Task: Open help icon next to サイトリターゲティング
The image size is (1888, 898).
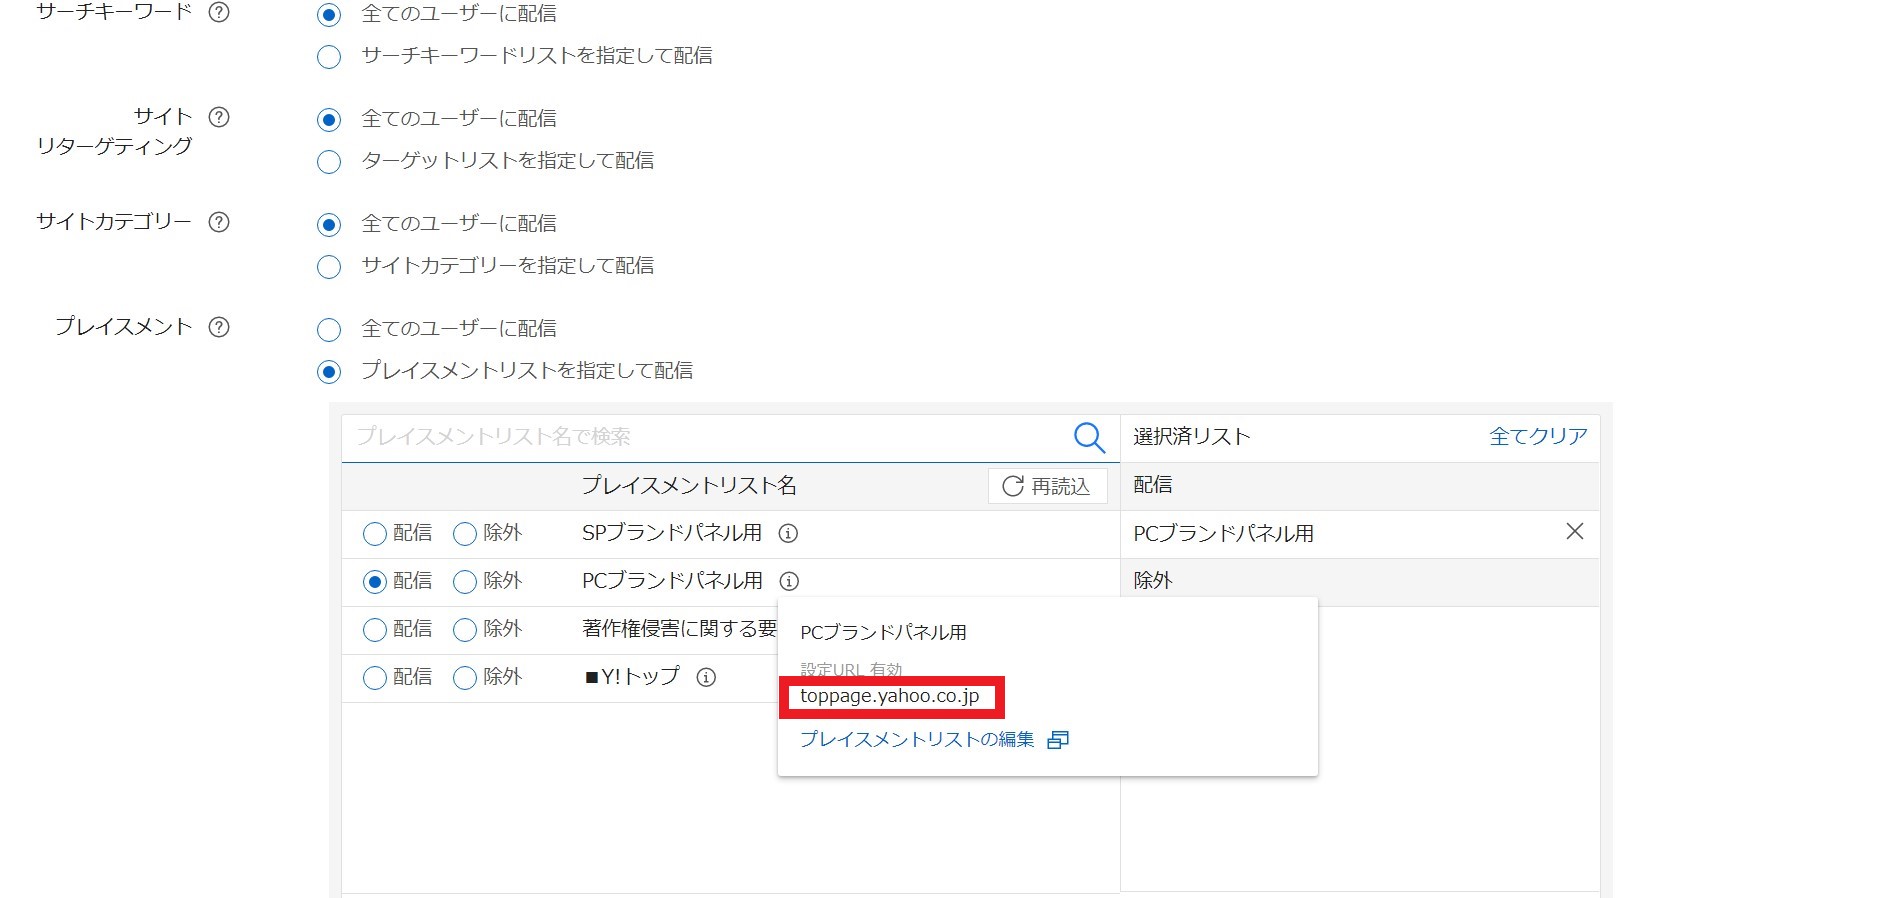Action: click(x=219, y=117)
